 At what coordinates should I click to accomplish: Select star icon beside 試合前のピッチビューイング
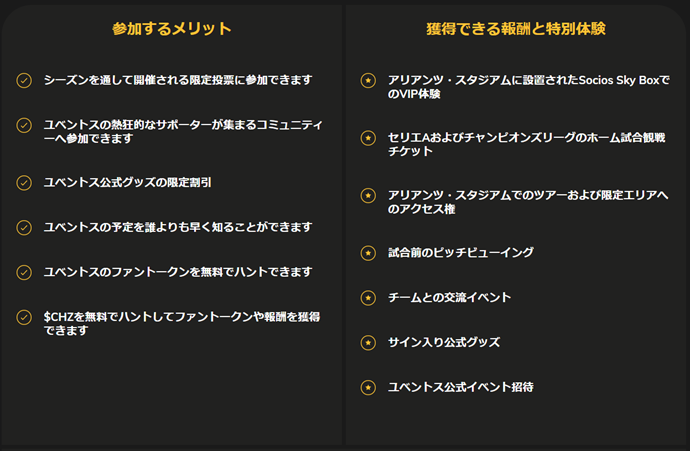pyautogui.click(x=368, y=253)
